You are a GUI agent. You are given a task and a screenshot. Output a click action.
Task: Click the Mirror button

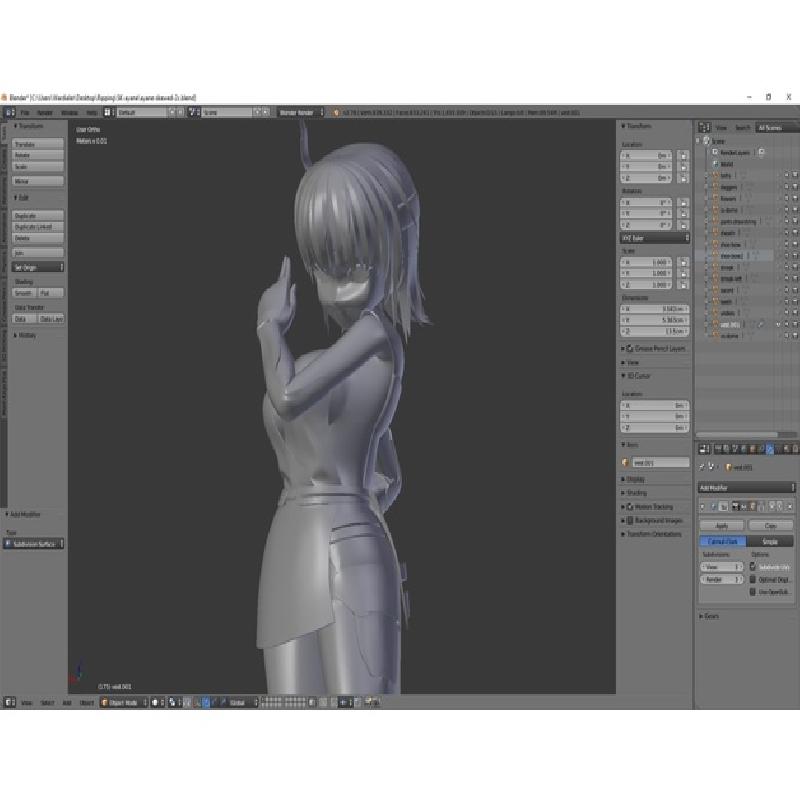coord(38,181)
